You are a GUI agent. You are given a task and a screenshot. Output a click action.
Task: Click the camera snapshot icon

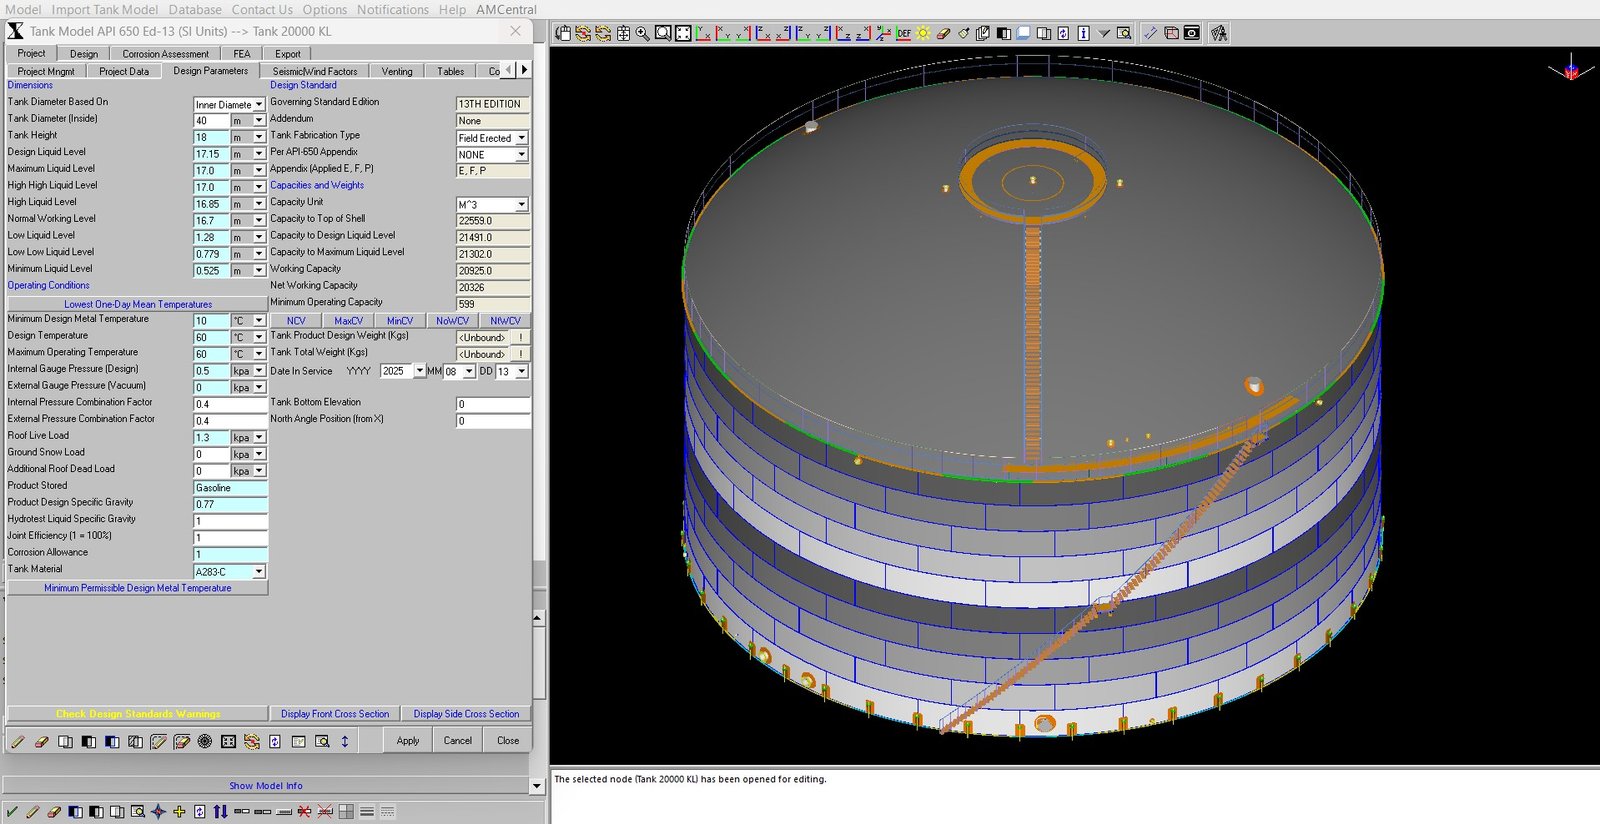pyautogui.click(x=1192, y=33)
